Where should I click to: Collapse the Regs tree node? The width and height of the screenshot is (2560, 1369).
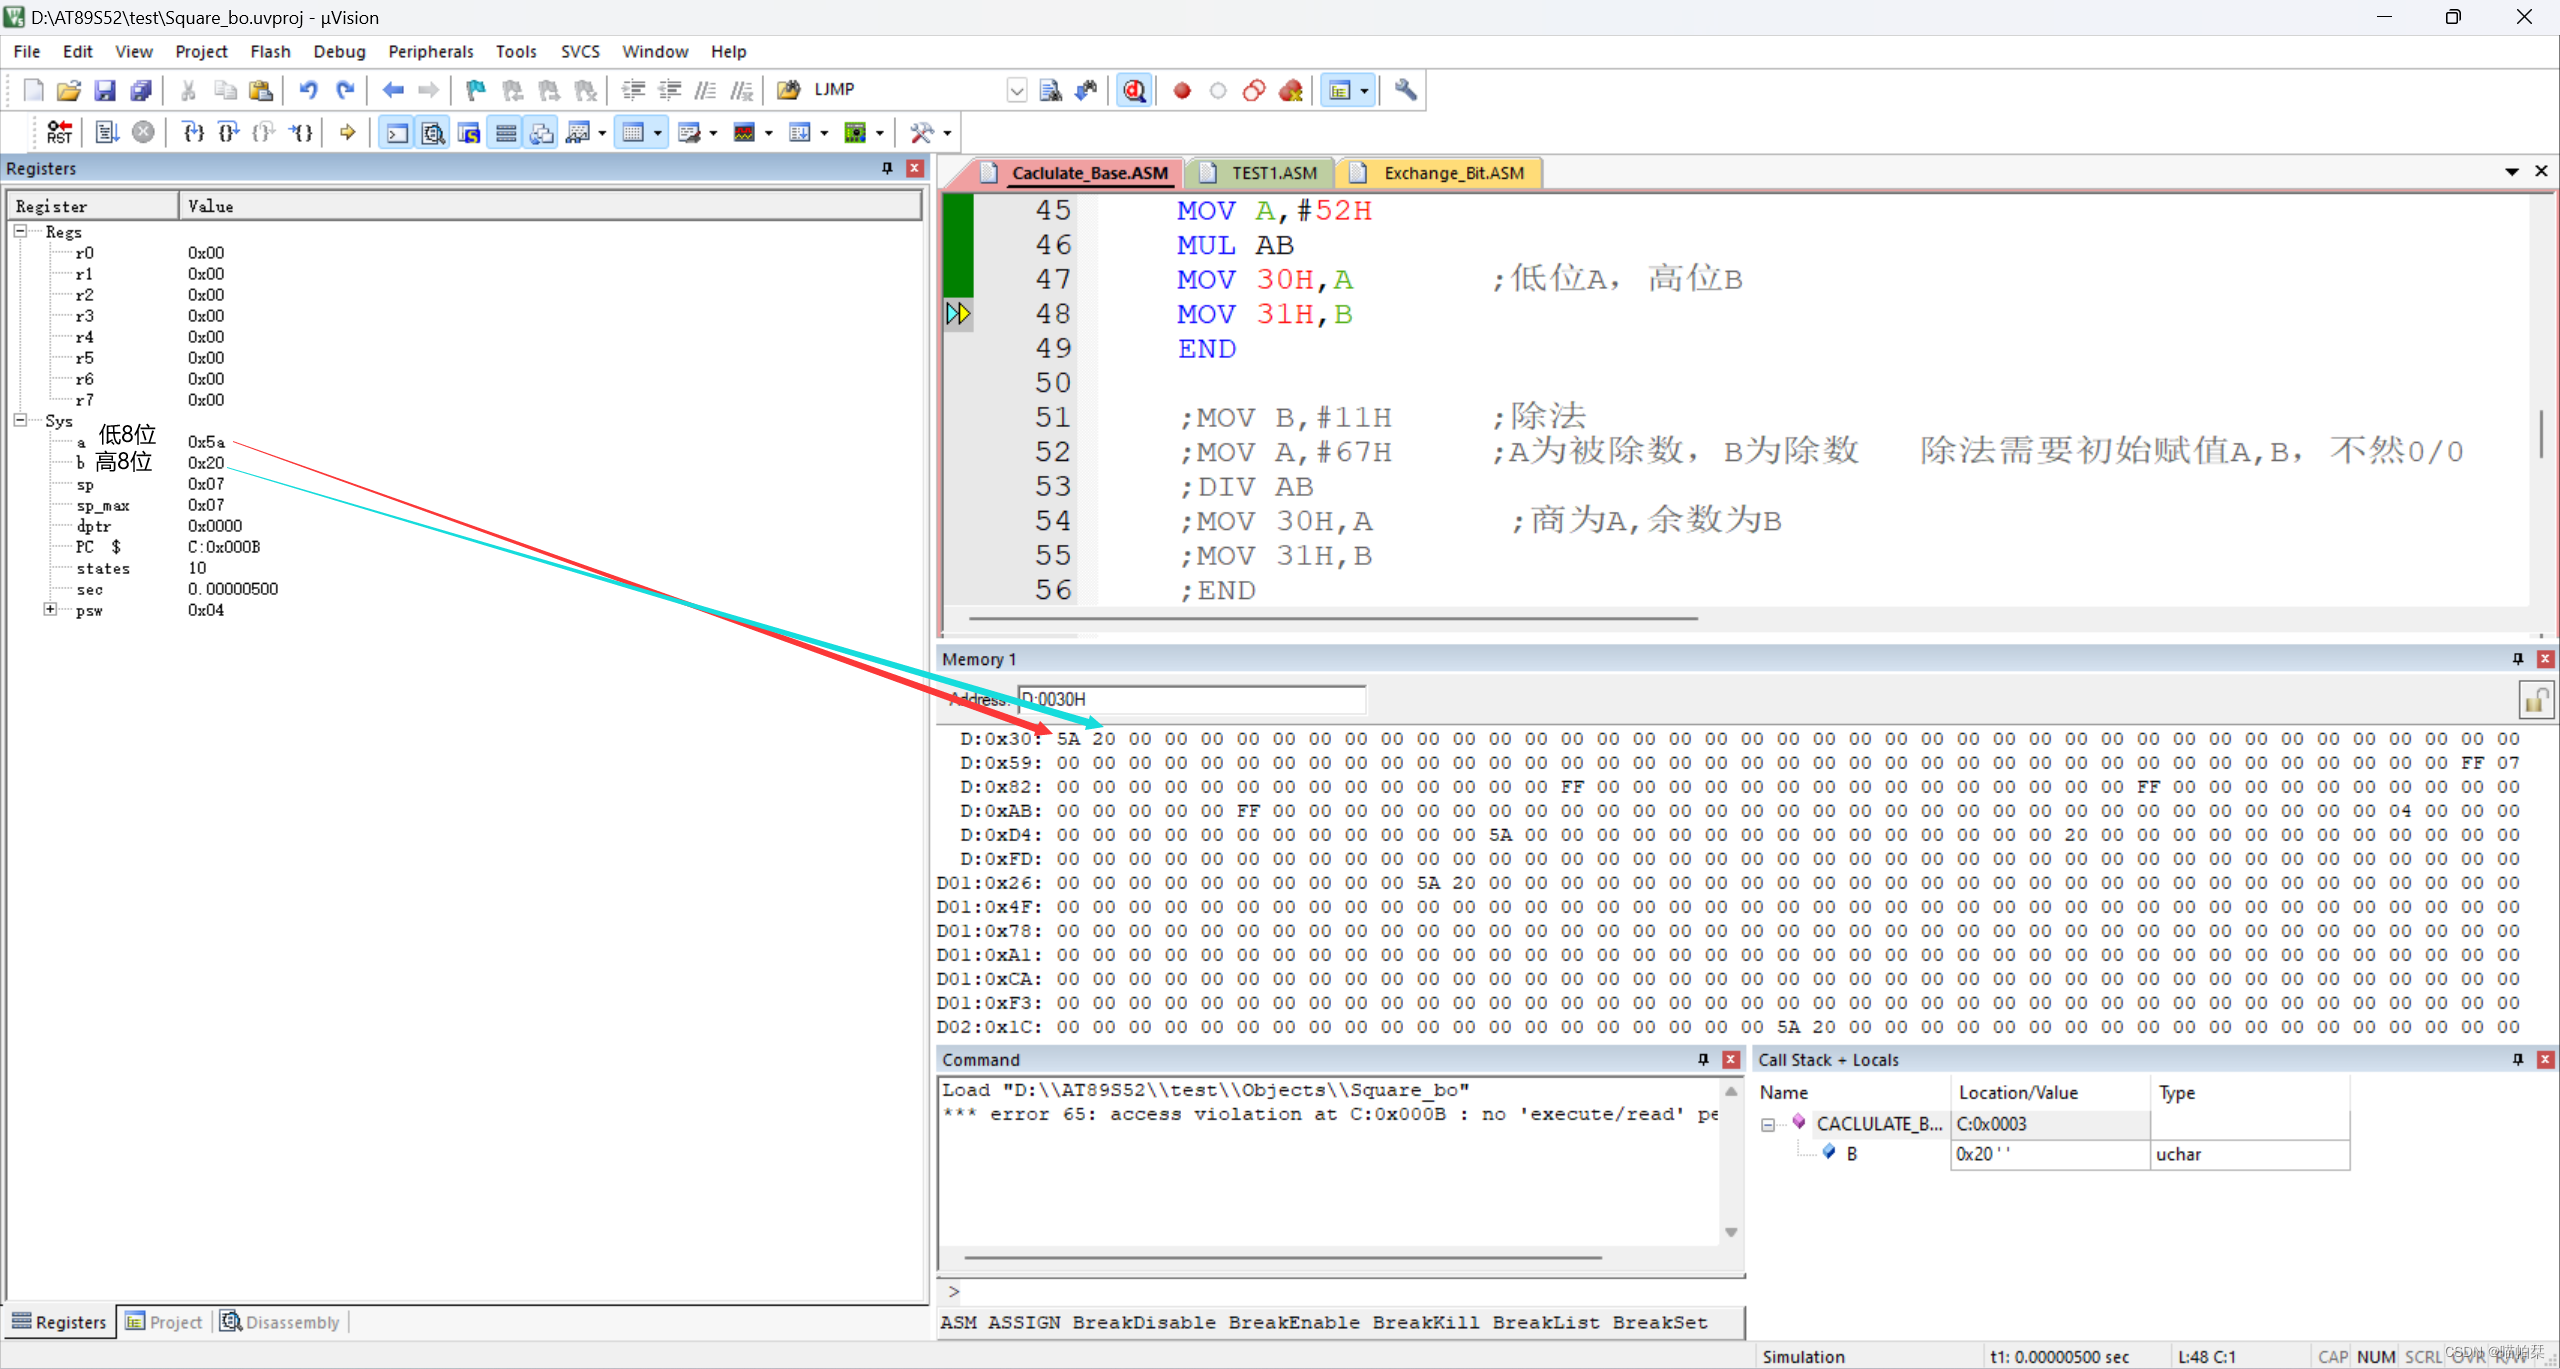(20, 231)
